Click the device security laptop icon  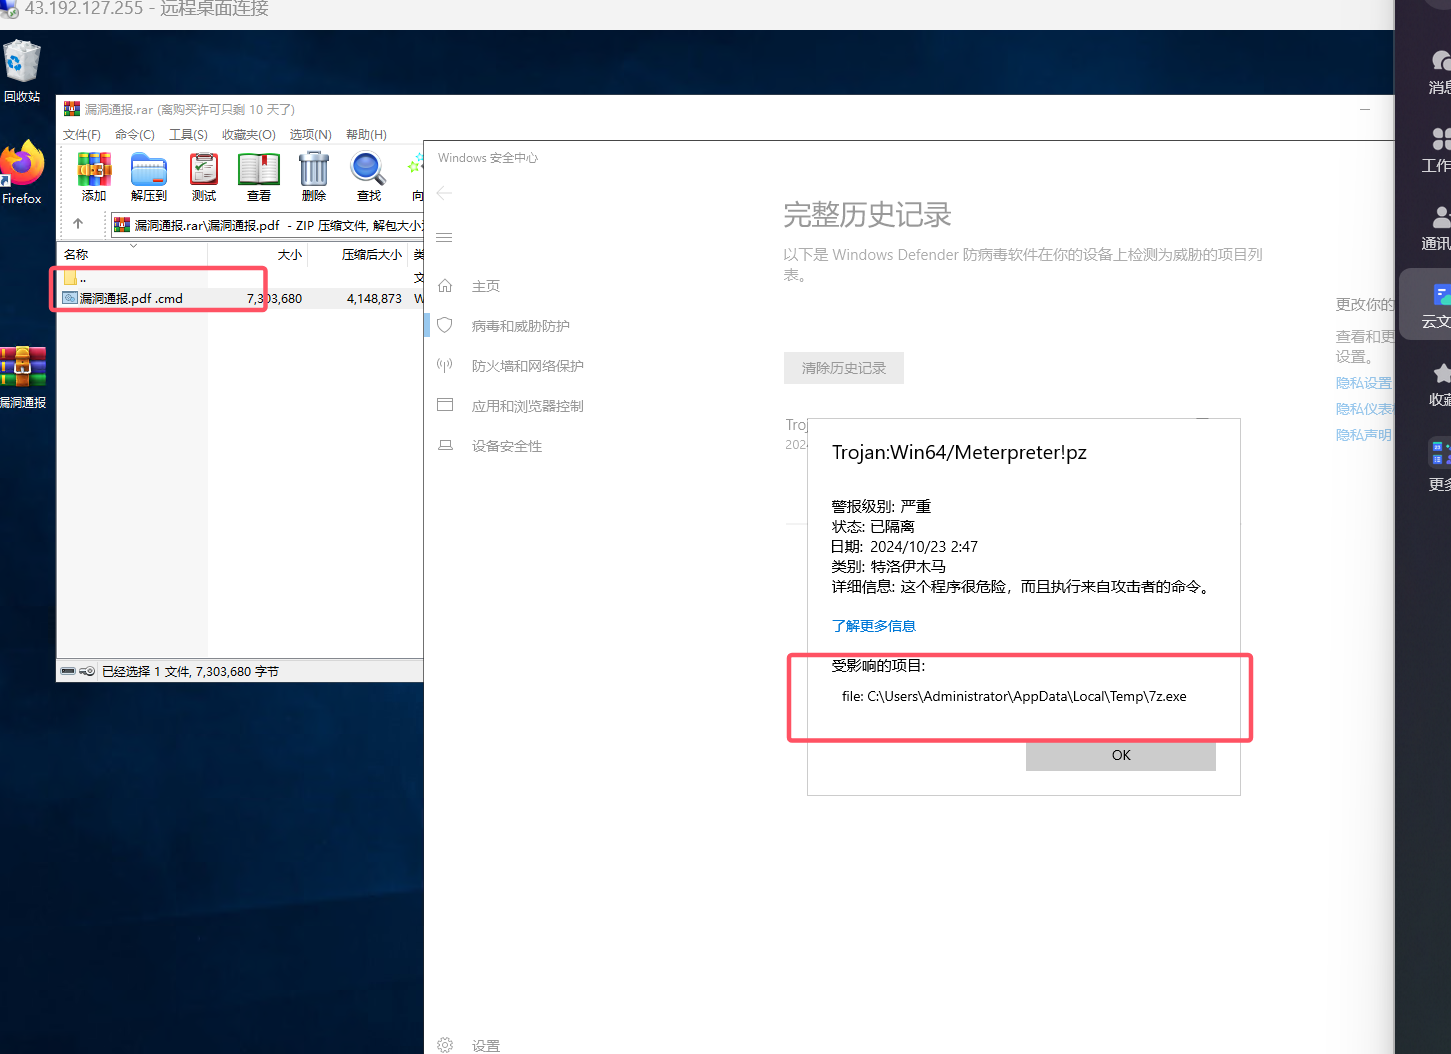445,445
